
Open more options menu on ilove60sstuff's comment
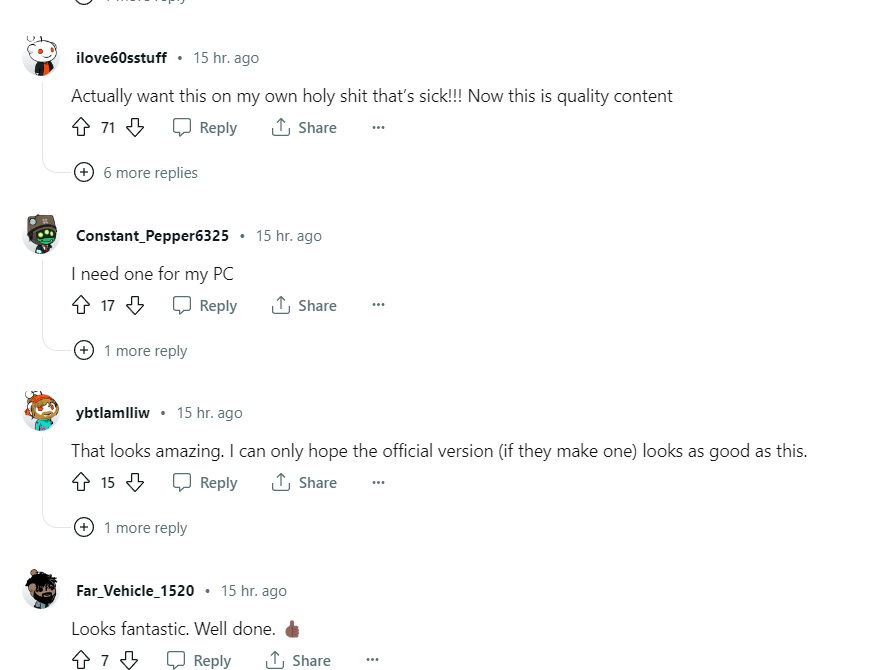pos(378,128)
